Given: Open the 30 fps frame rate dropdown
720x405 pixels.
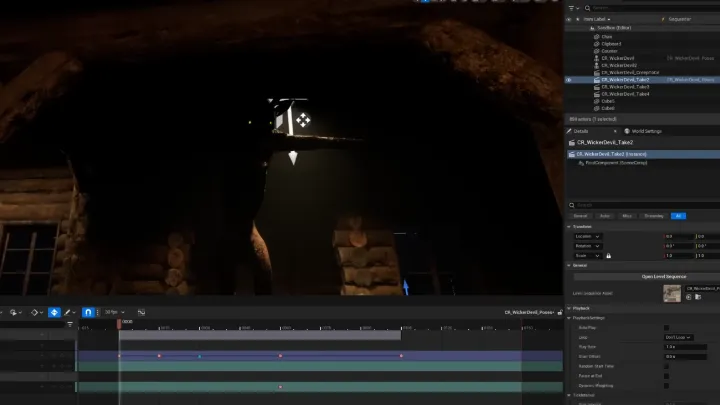Looking at the screenshot, I should (114, 312).
